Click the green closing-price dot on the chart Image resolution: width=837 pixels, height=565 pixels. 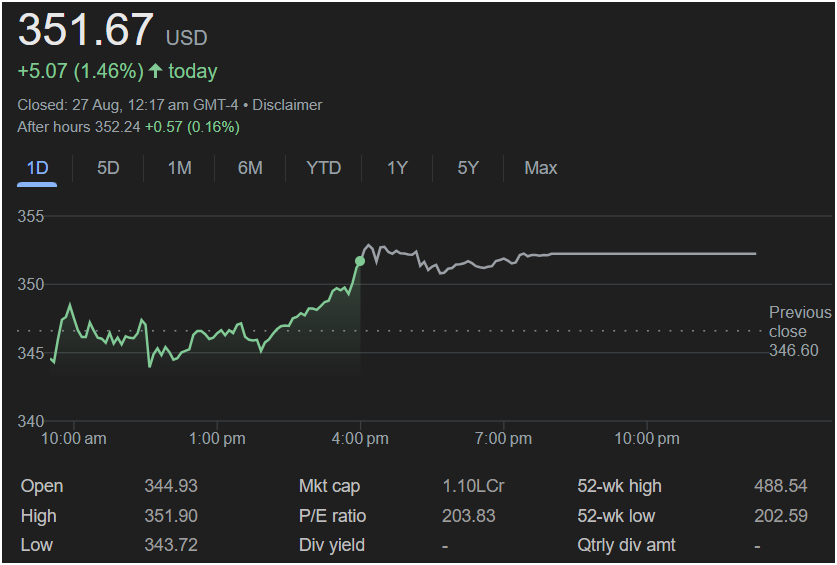click(x=360, y=261)
